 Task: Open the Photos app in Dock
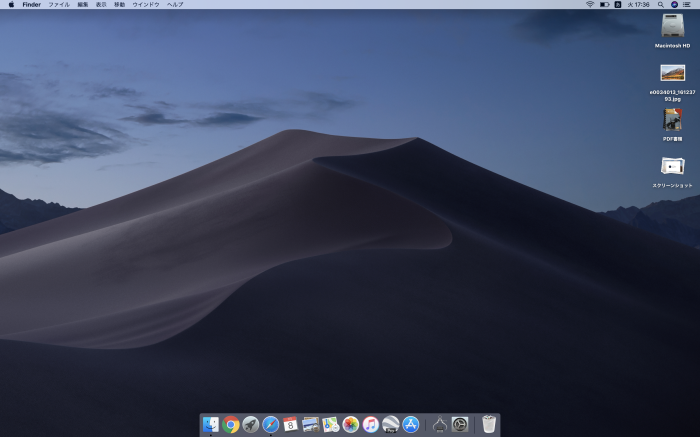(x=350, y=425)
